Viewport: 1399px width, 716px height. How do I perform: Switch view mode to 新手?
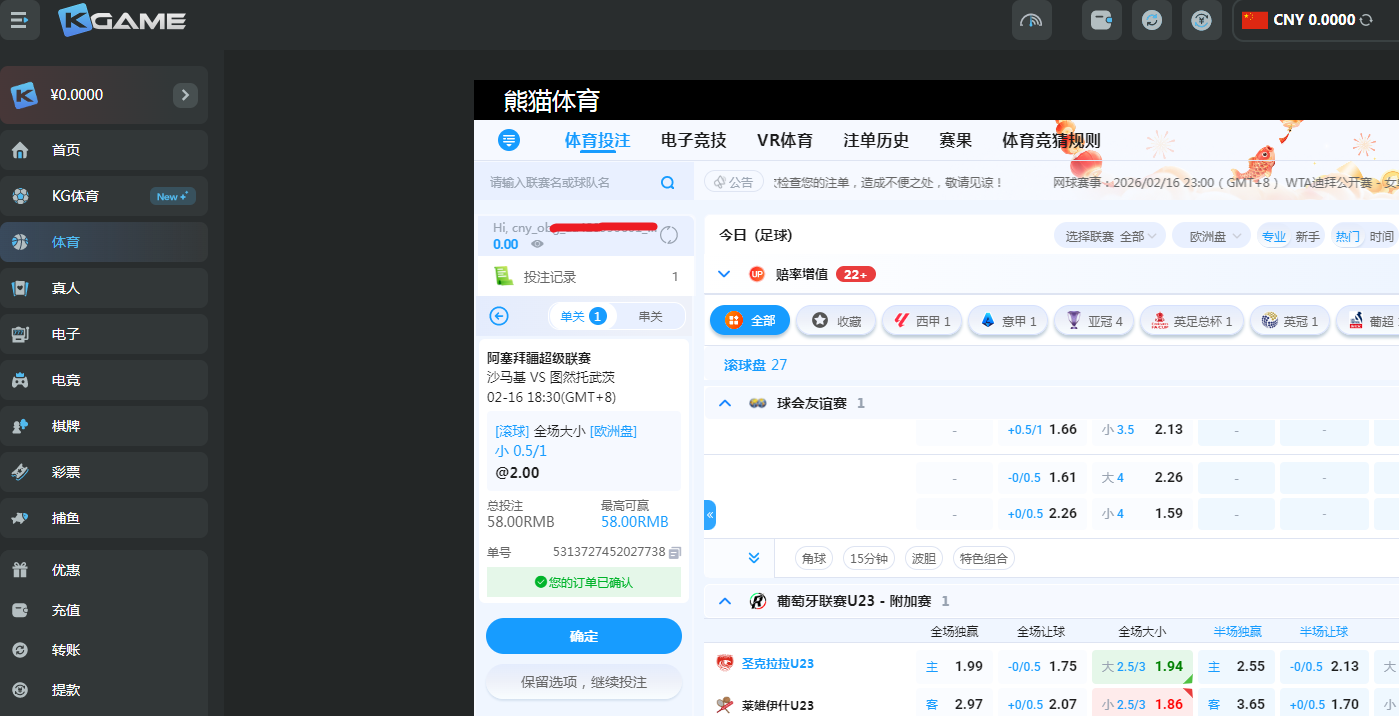point(1307,236)
